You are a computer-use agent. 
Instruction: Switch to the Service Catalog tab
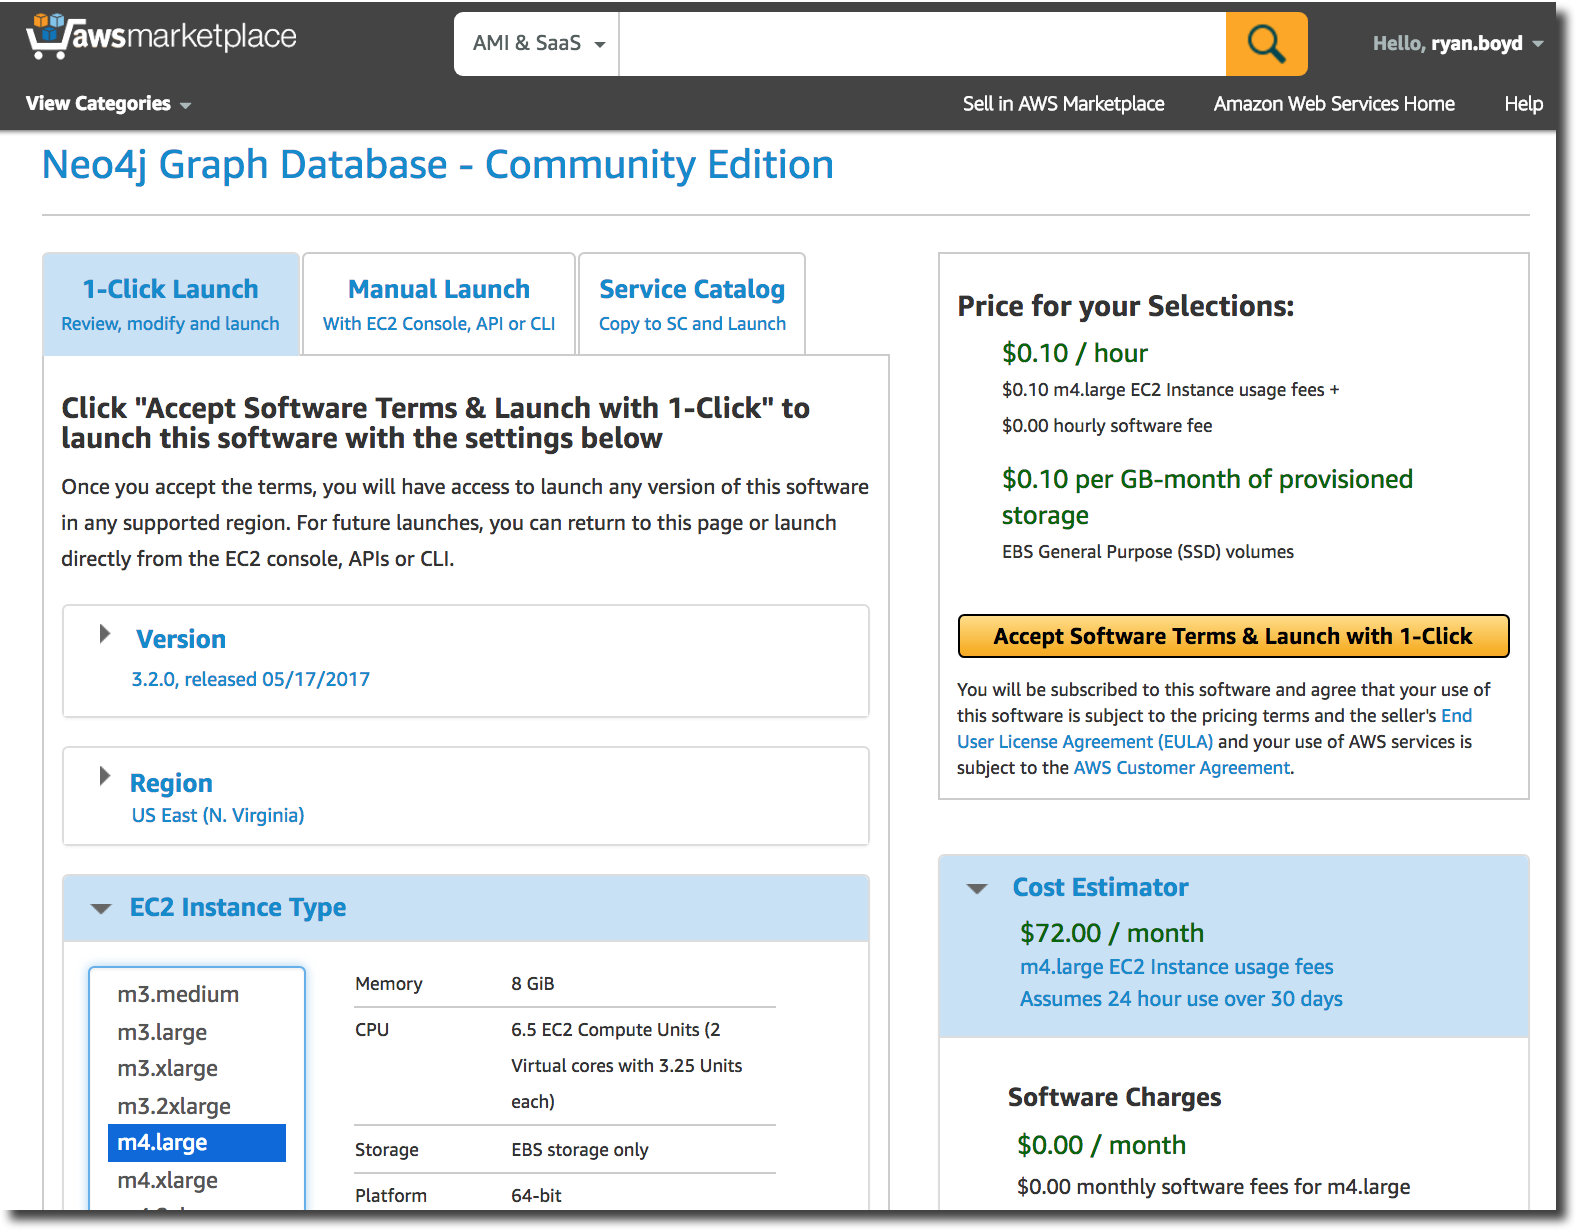point(692,304)
